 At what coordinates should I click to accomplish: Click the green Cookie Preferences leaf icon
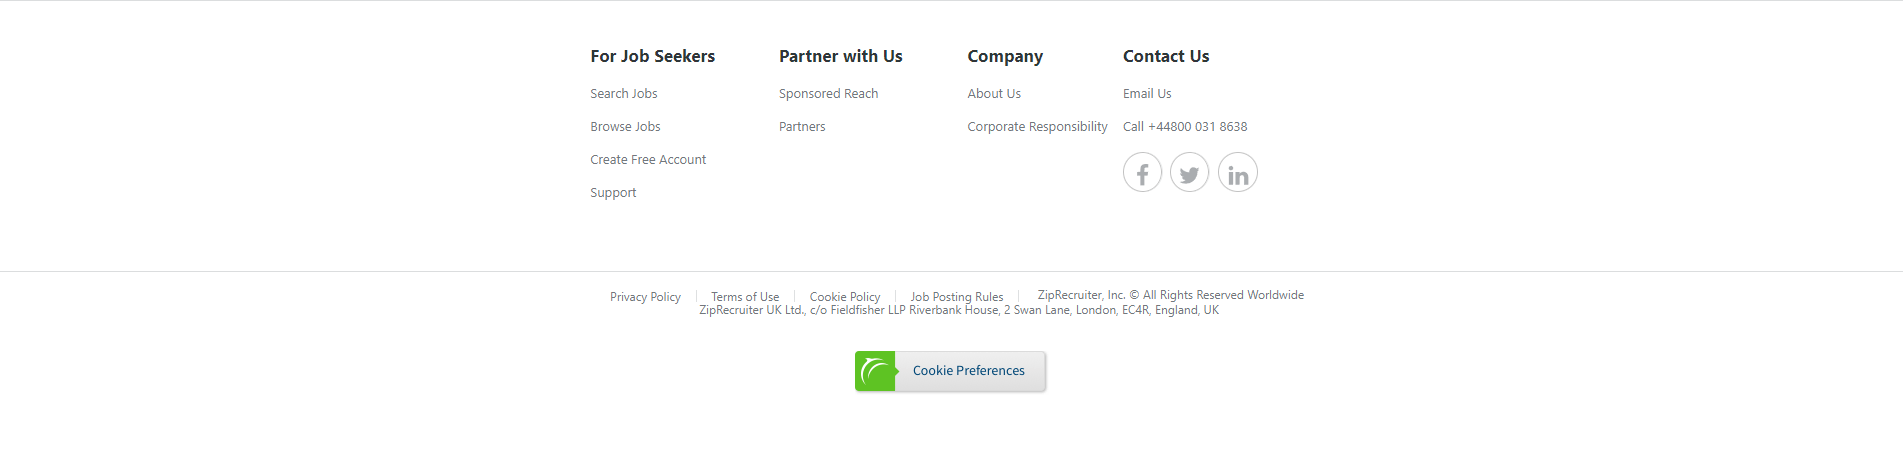tap(875, 371)
